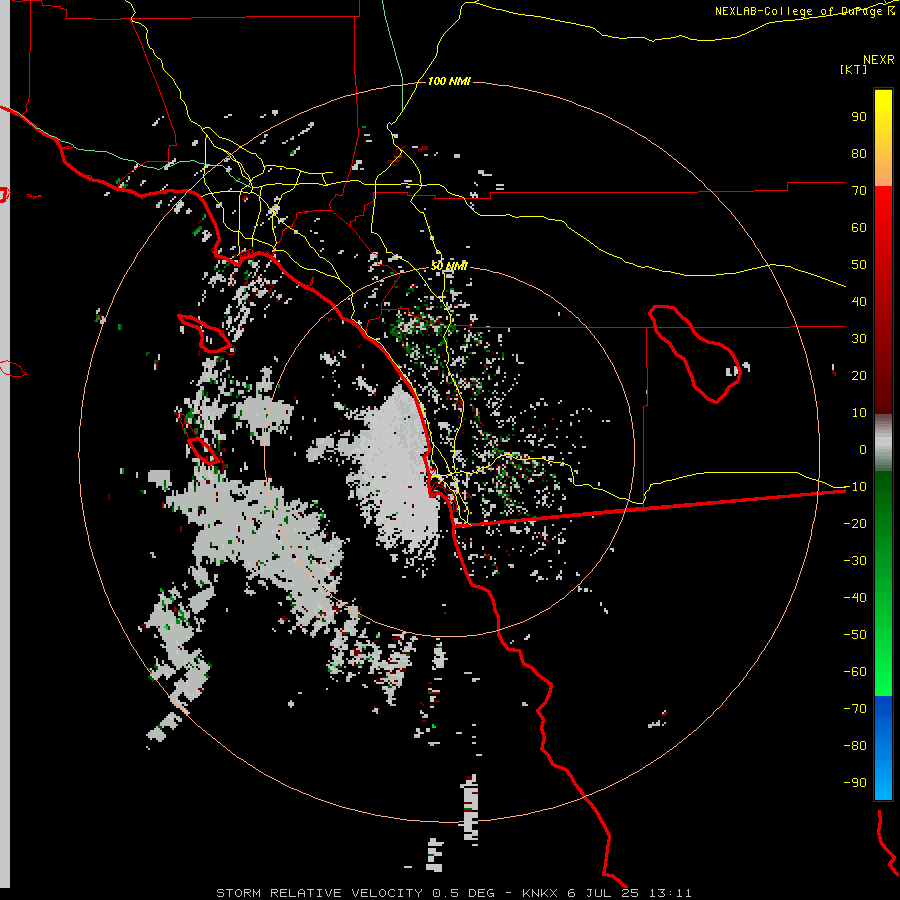Click the 100 NMI range ring label

tap(449, 82)
